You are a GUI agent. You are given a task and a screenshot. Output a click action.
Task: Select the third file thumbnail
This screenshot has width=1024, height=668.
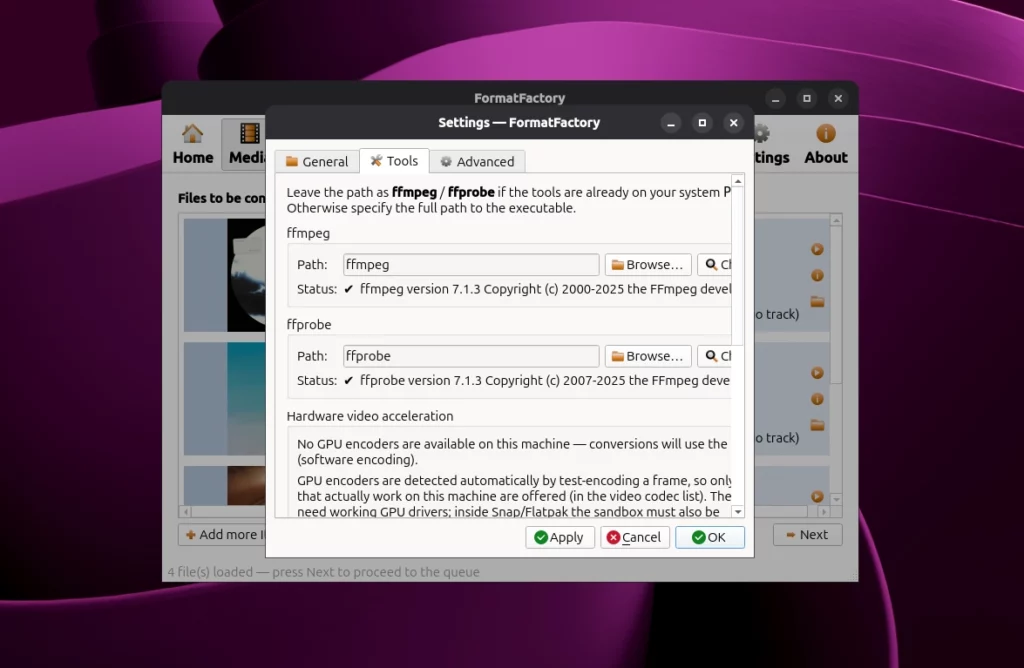click(246, 485)
